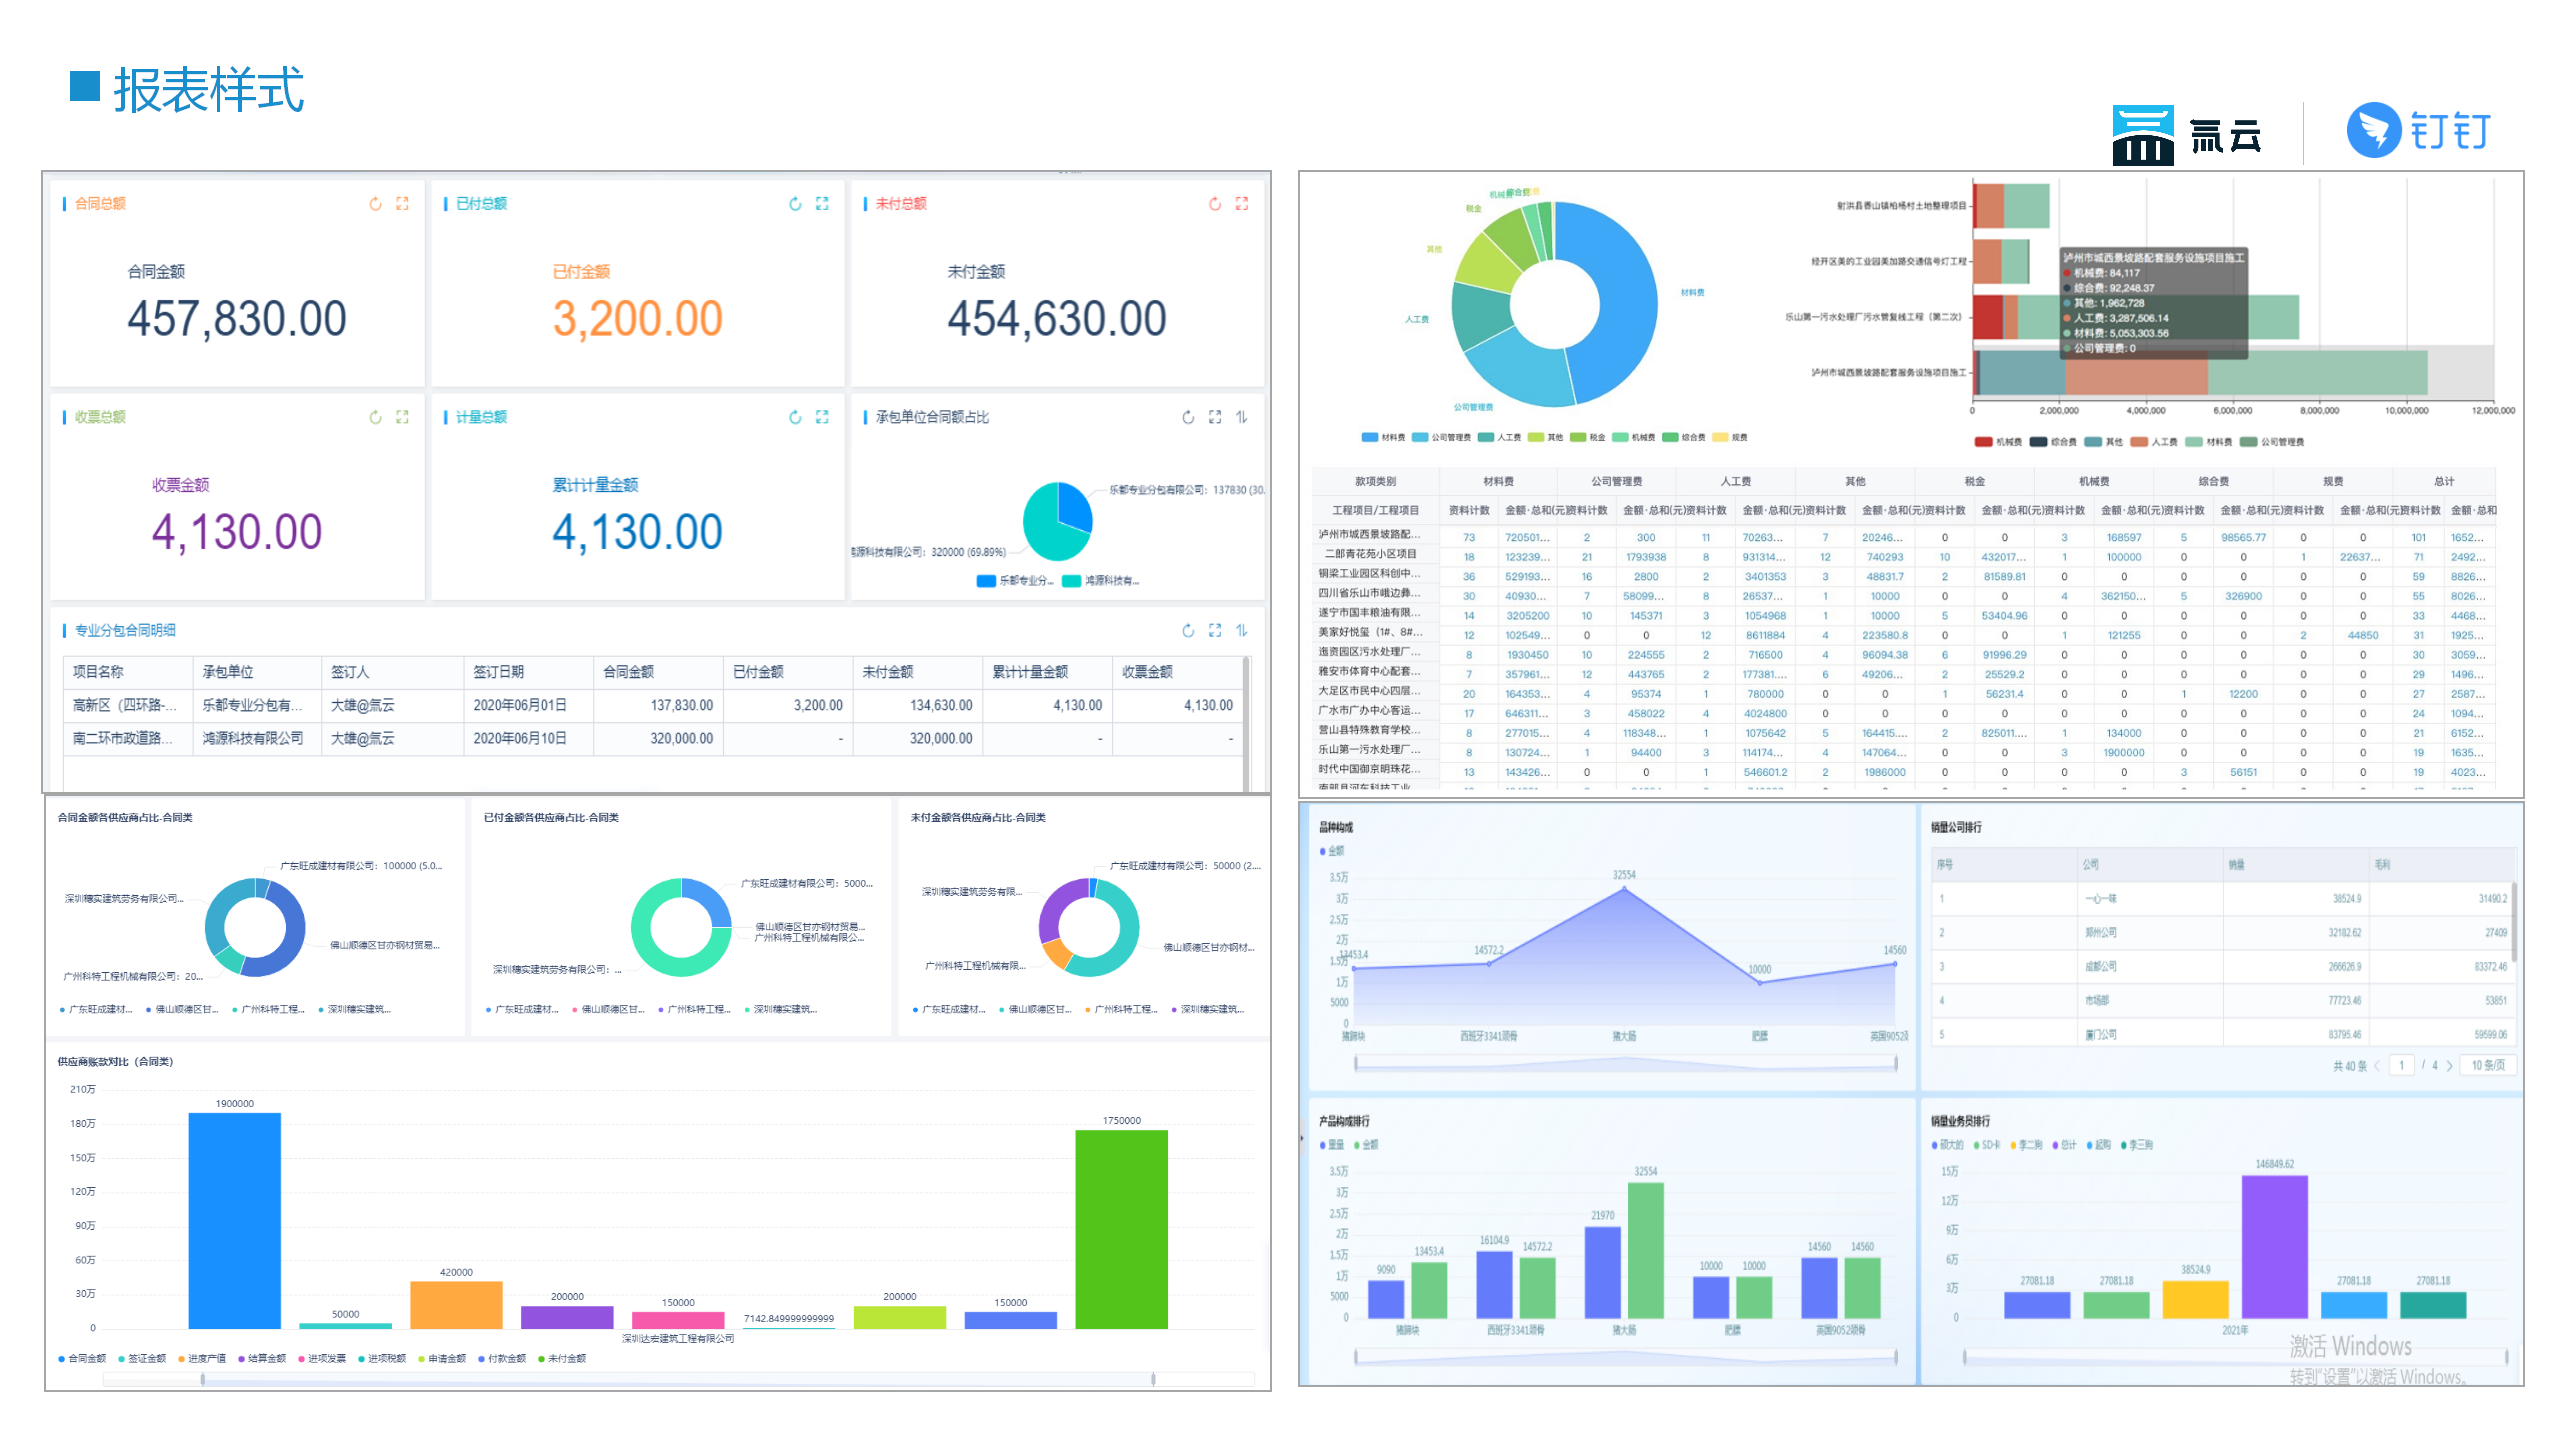Screen dimensions: 2560x1440
Task: Click 乐都专业分 legend in pie chart
Action: [x=1015, y=581]
